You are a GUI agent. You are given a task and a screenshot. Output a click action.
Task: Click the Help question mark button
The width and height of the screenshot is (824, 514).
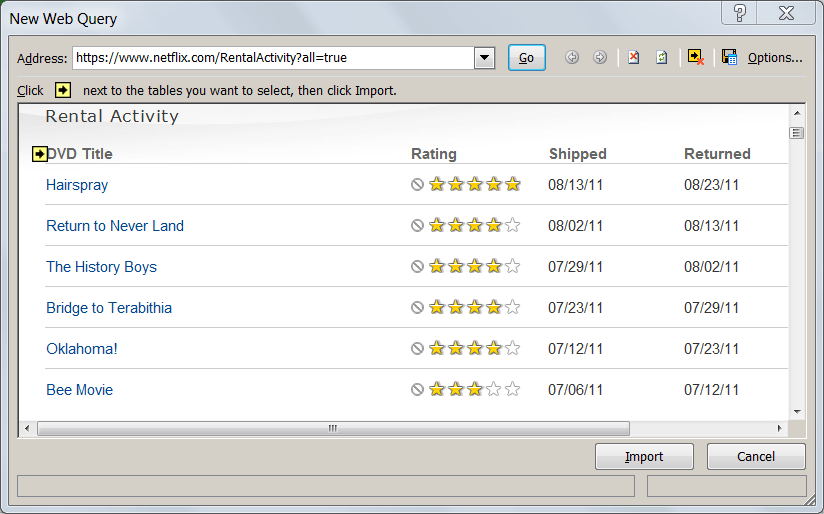click(x=739, y=13)
